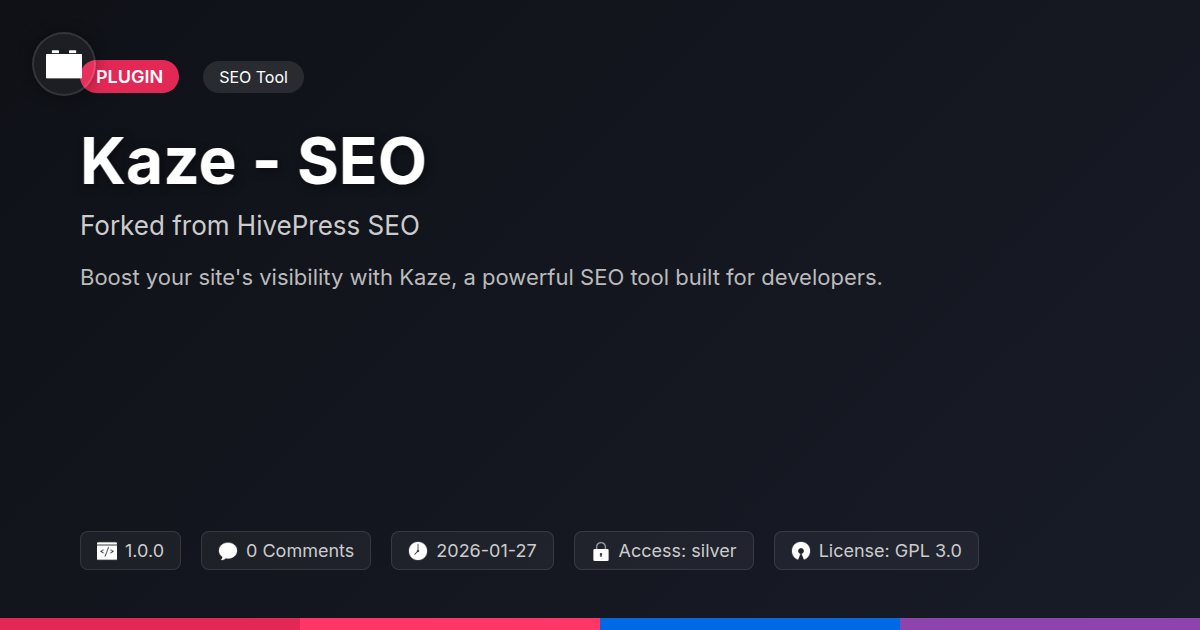Click the pink color bar segment
1200x630 pixels.
click(x=450, y=624)
